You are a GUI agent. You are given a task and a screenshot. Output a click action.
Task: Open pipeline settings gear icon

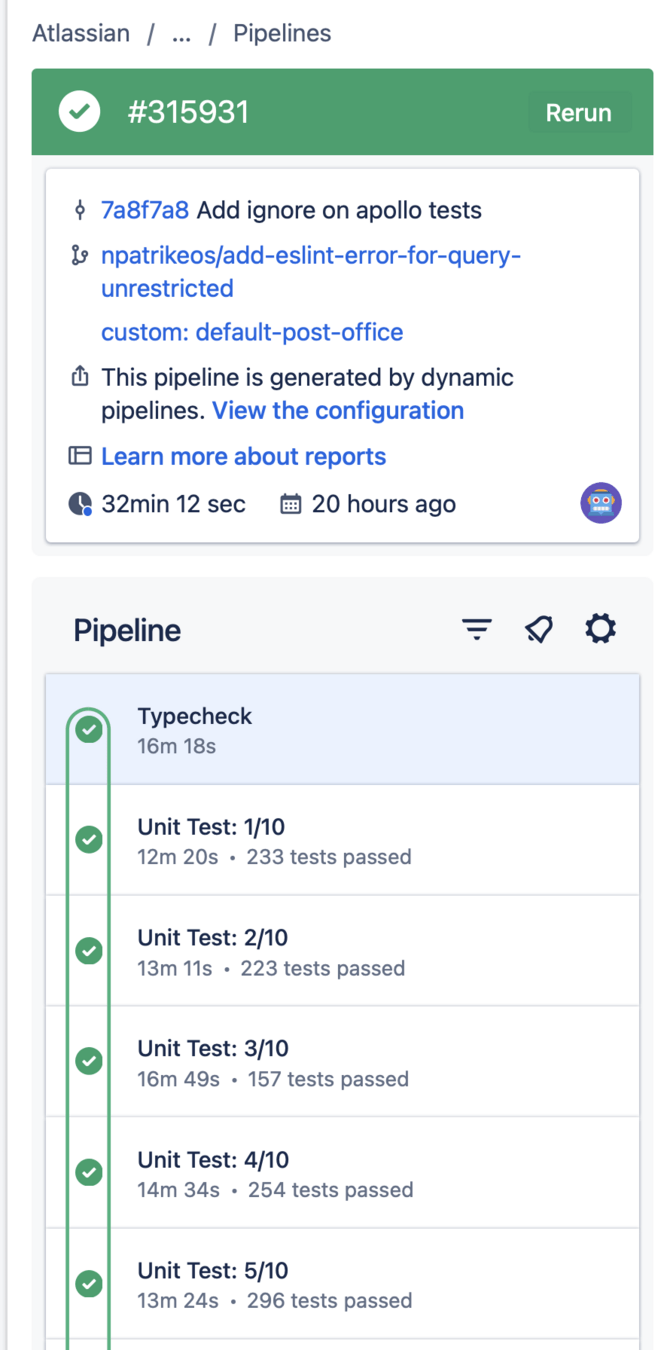[600, 629]
